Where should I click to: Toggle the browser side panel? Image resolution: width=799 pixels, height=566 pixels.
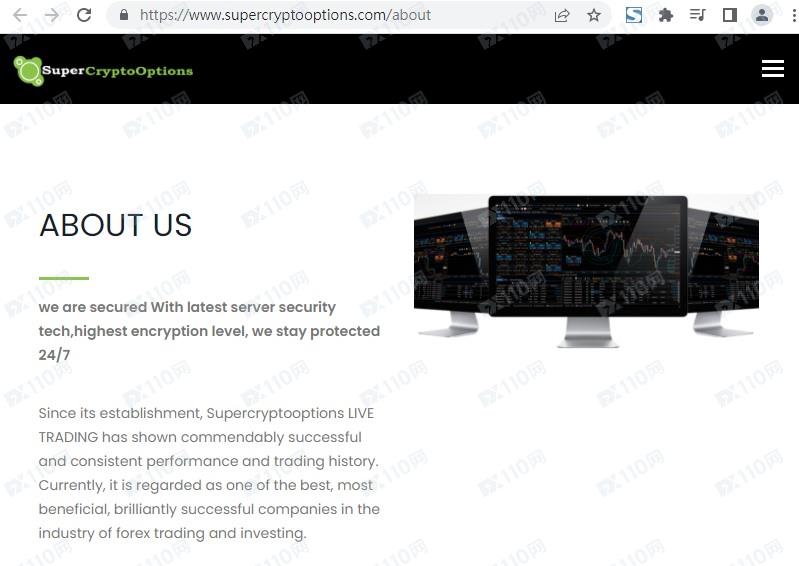730,15
